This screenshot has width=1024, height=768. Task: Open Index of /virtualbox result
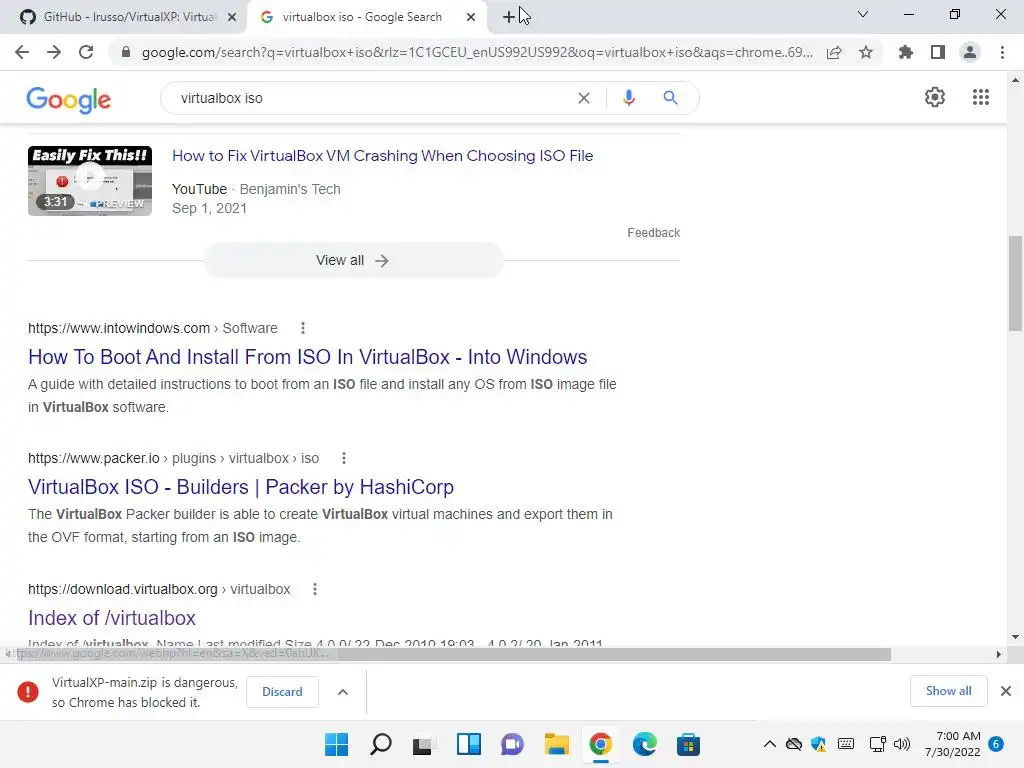tap(112, 618)
